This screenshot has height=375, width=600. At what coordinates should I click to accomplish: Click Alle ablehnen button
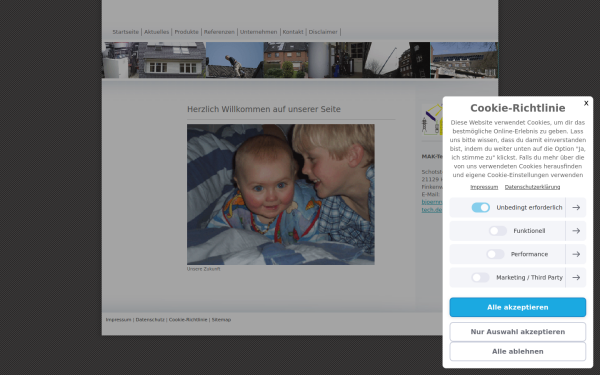pos(517,351)
